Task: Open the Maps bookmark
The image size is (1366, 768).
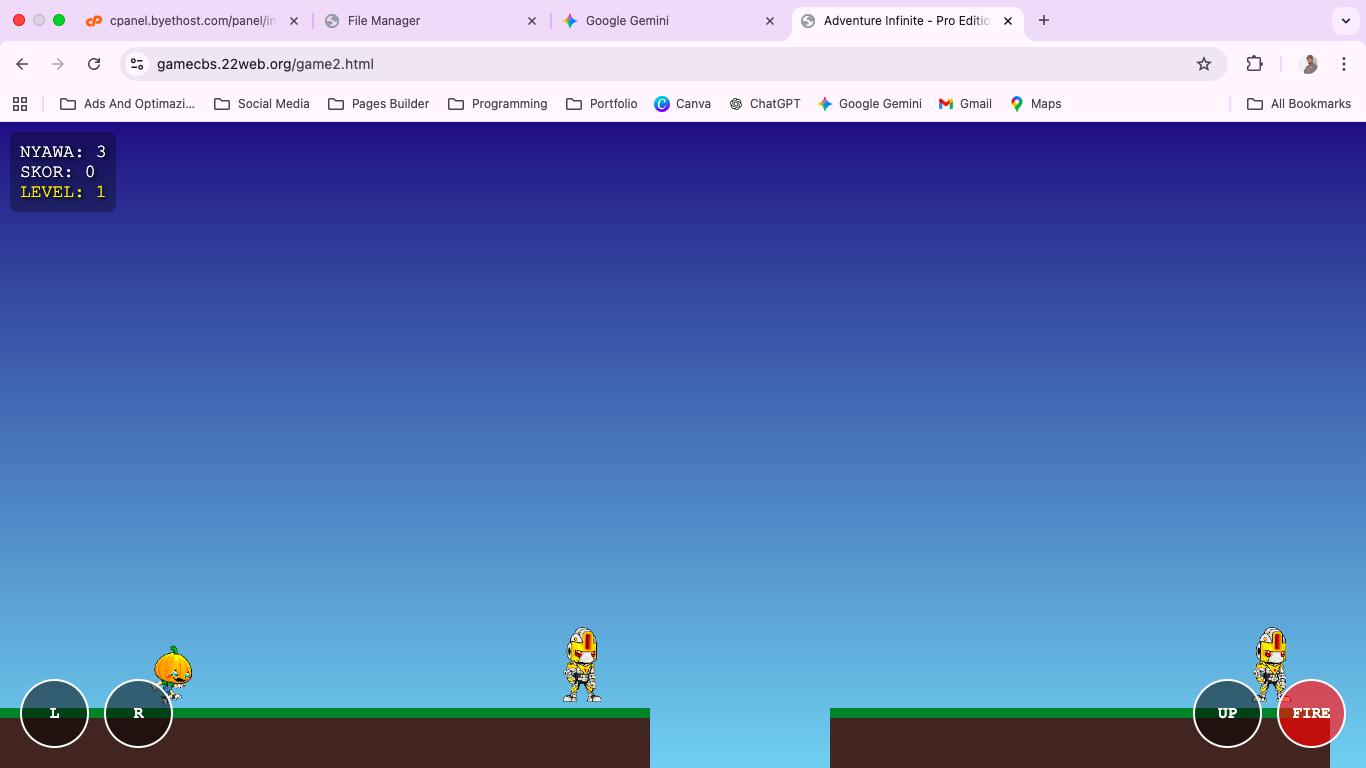Action: (1035, 103)
